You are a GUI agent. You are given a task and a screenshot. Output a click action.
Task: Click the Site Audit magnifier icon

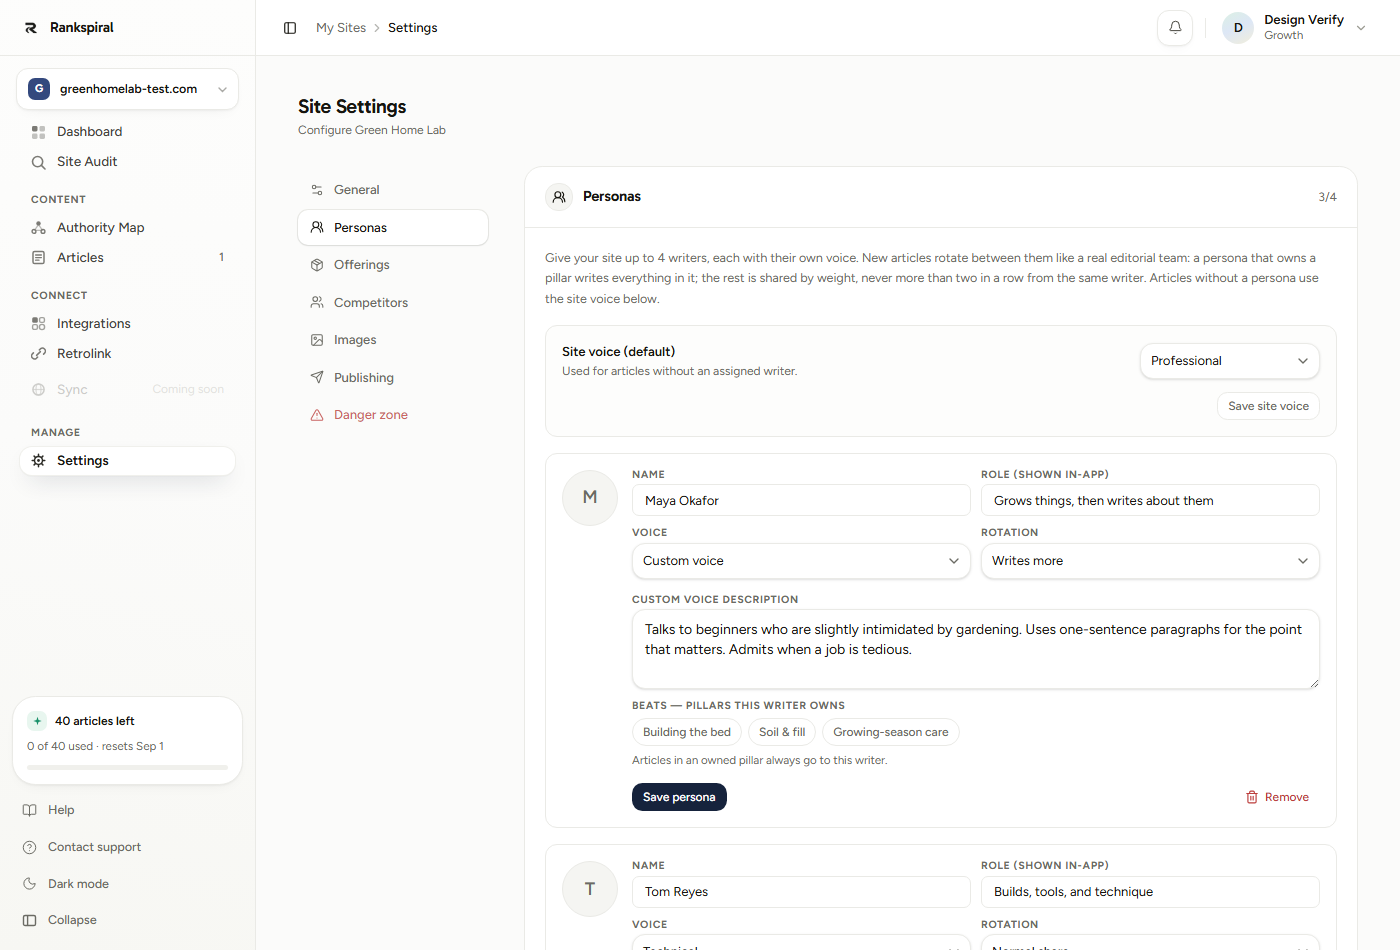tap(39, 162)
